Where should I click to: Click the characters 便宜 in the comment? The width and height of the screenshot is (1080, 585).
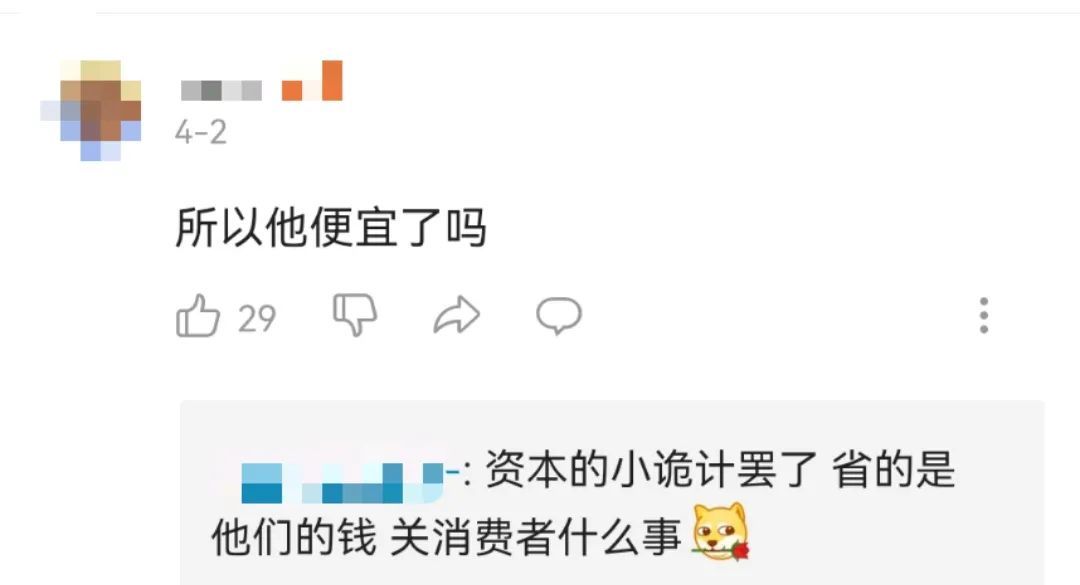353,227
